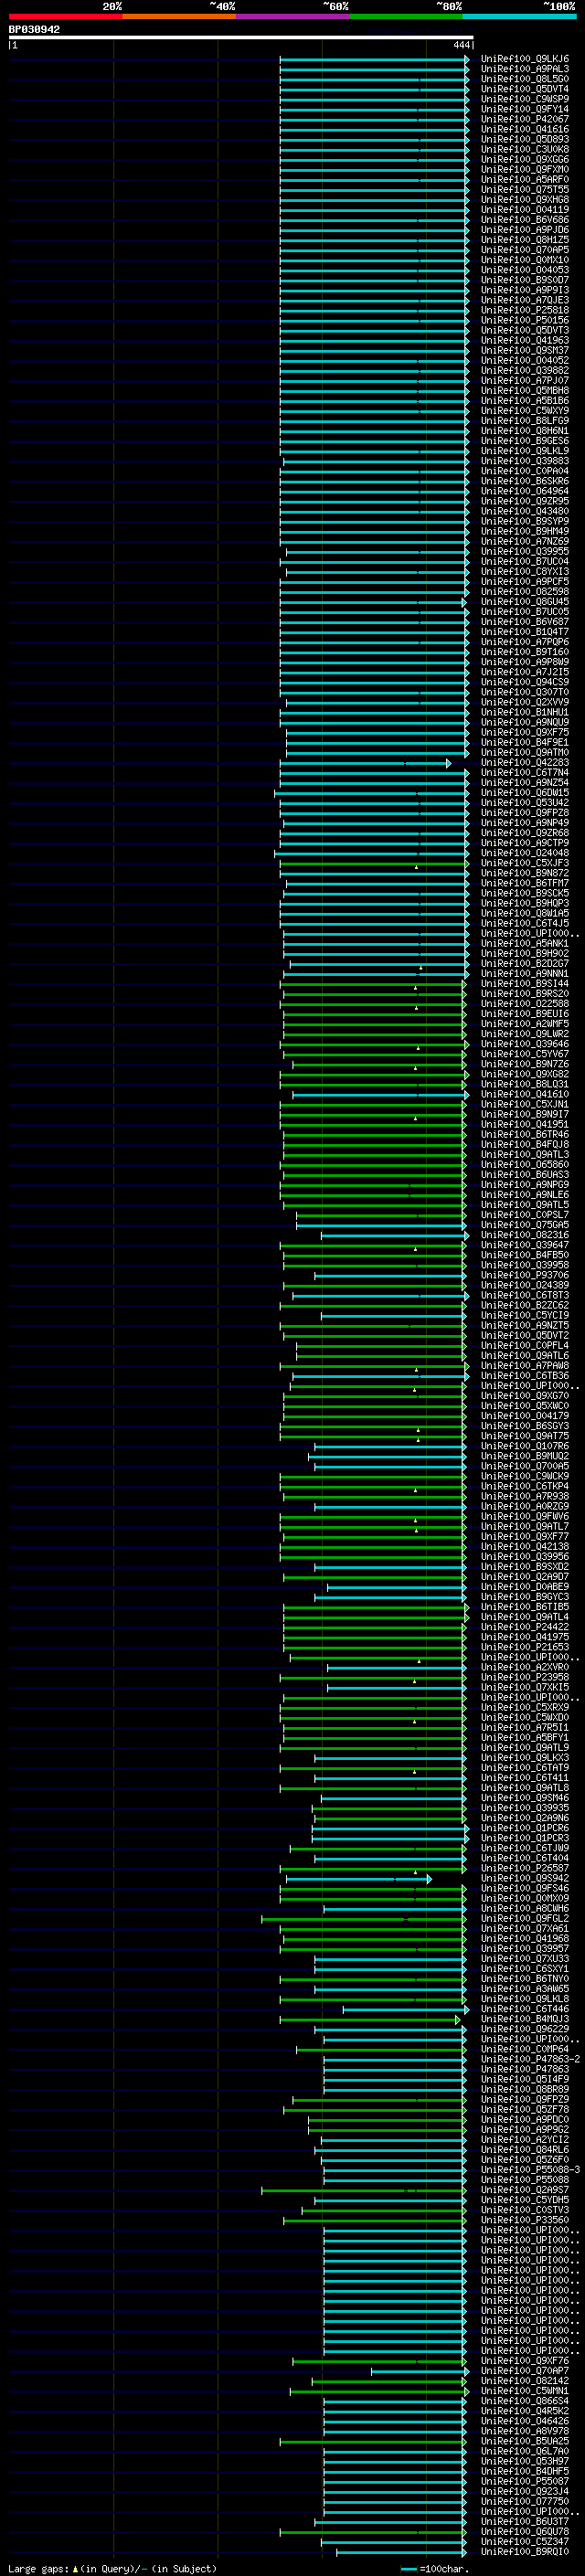Select label UniRef100_O22588
Image resolution: width=585 pixels, height=2576 pixels.
(524, 1003)
